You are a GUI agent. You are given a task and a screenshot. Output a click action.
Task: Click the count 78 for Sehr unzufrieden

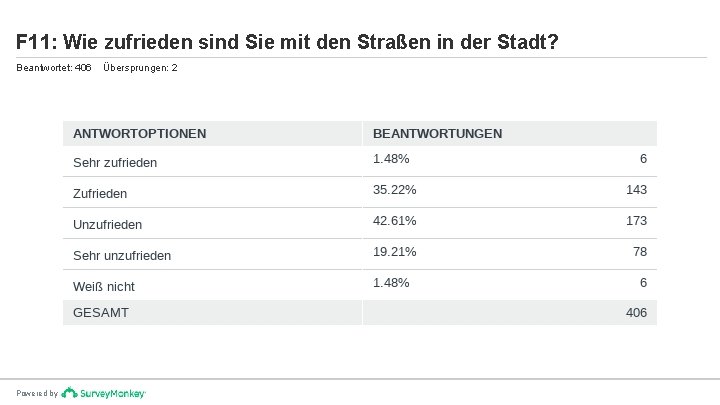point(640,252)
